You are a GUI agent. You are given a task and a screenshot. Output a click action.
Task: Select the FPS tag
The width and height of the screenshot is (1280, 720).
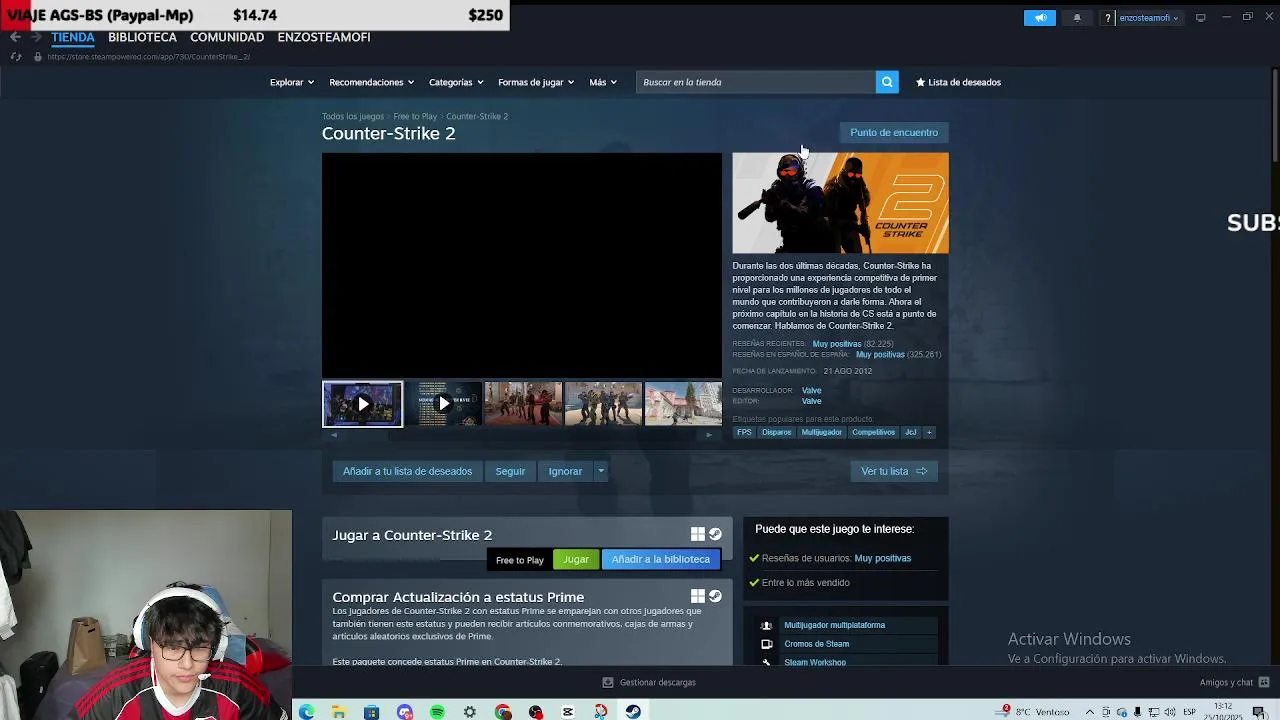point(744,432)
